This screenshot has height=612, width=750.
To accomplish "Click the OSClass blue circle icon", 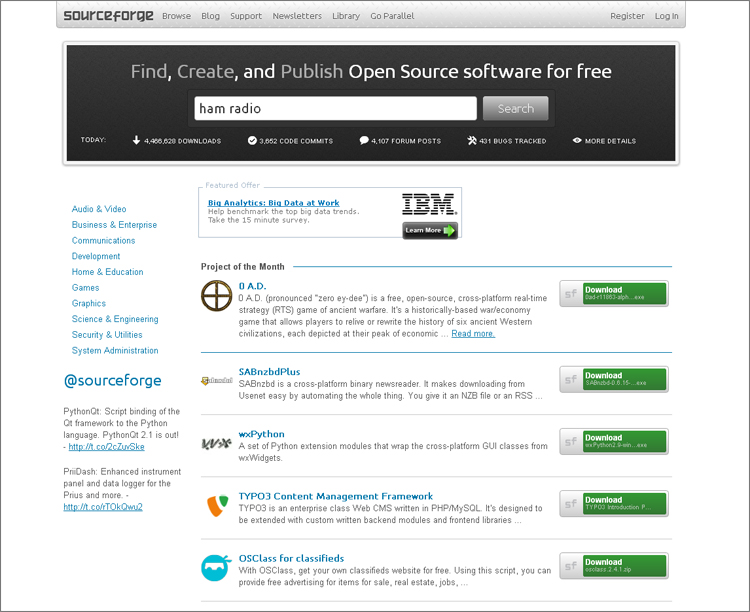I will coord(216,568).
